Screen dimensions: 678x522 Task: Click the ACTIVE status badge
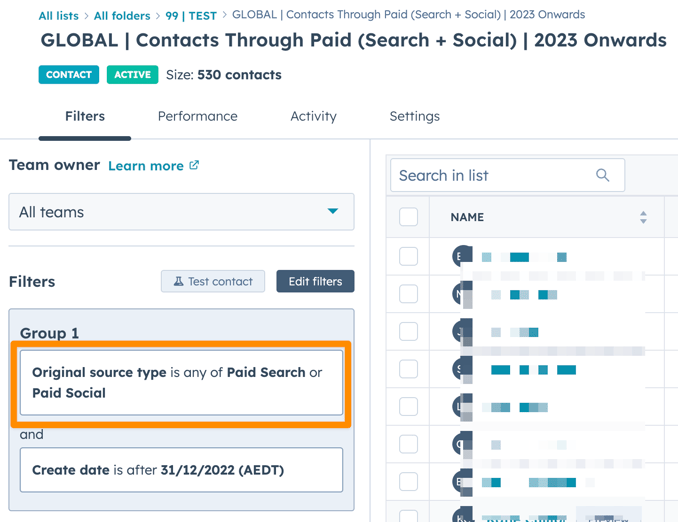pyautogui.click(x=132, y=75)
